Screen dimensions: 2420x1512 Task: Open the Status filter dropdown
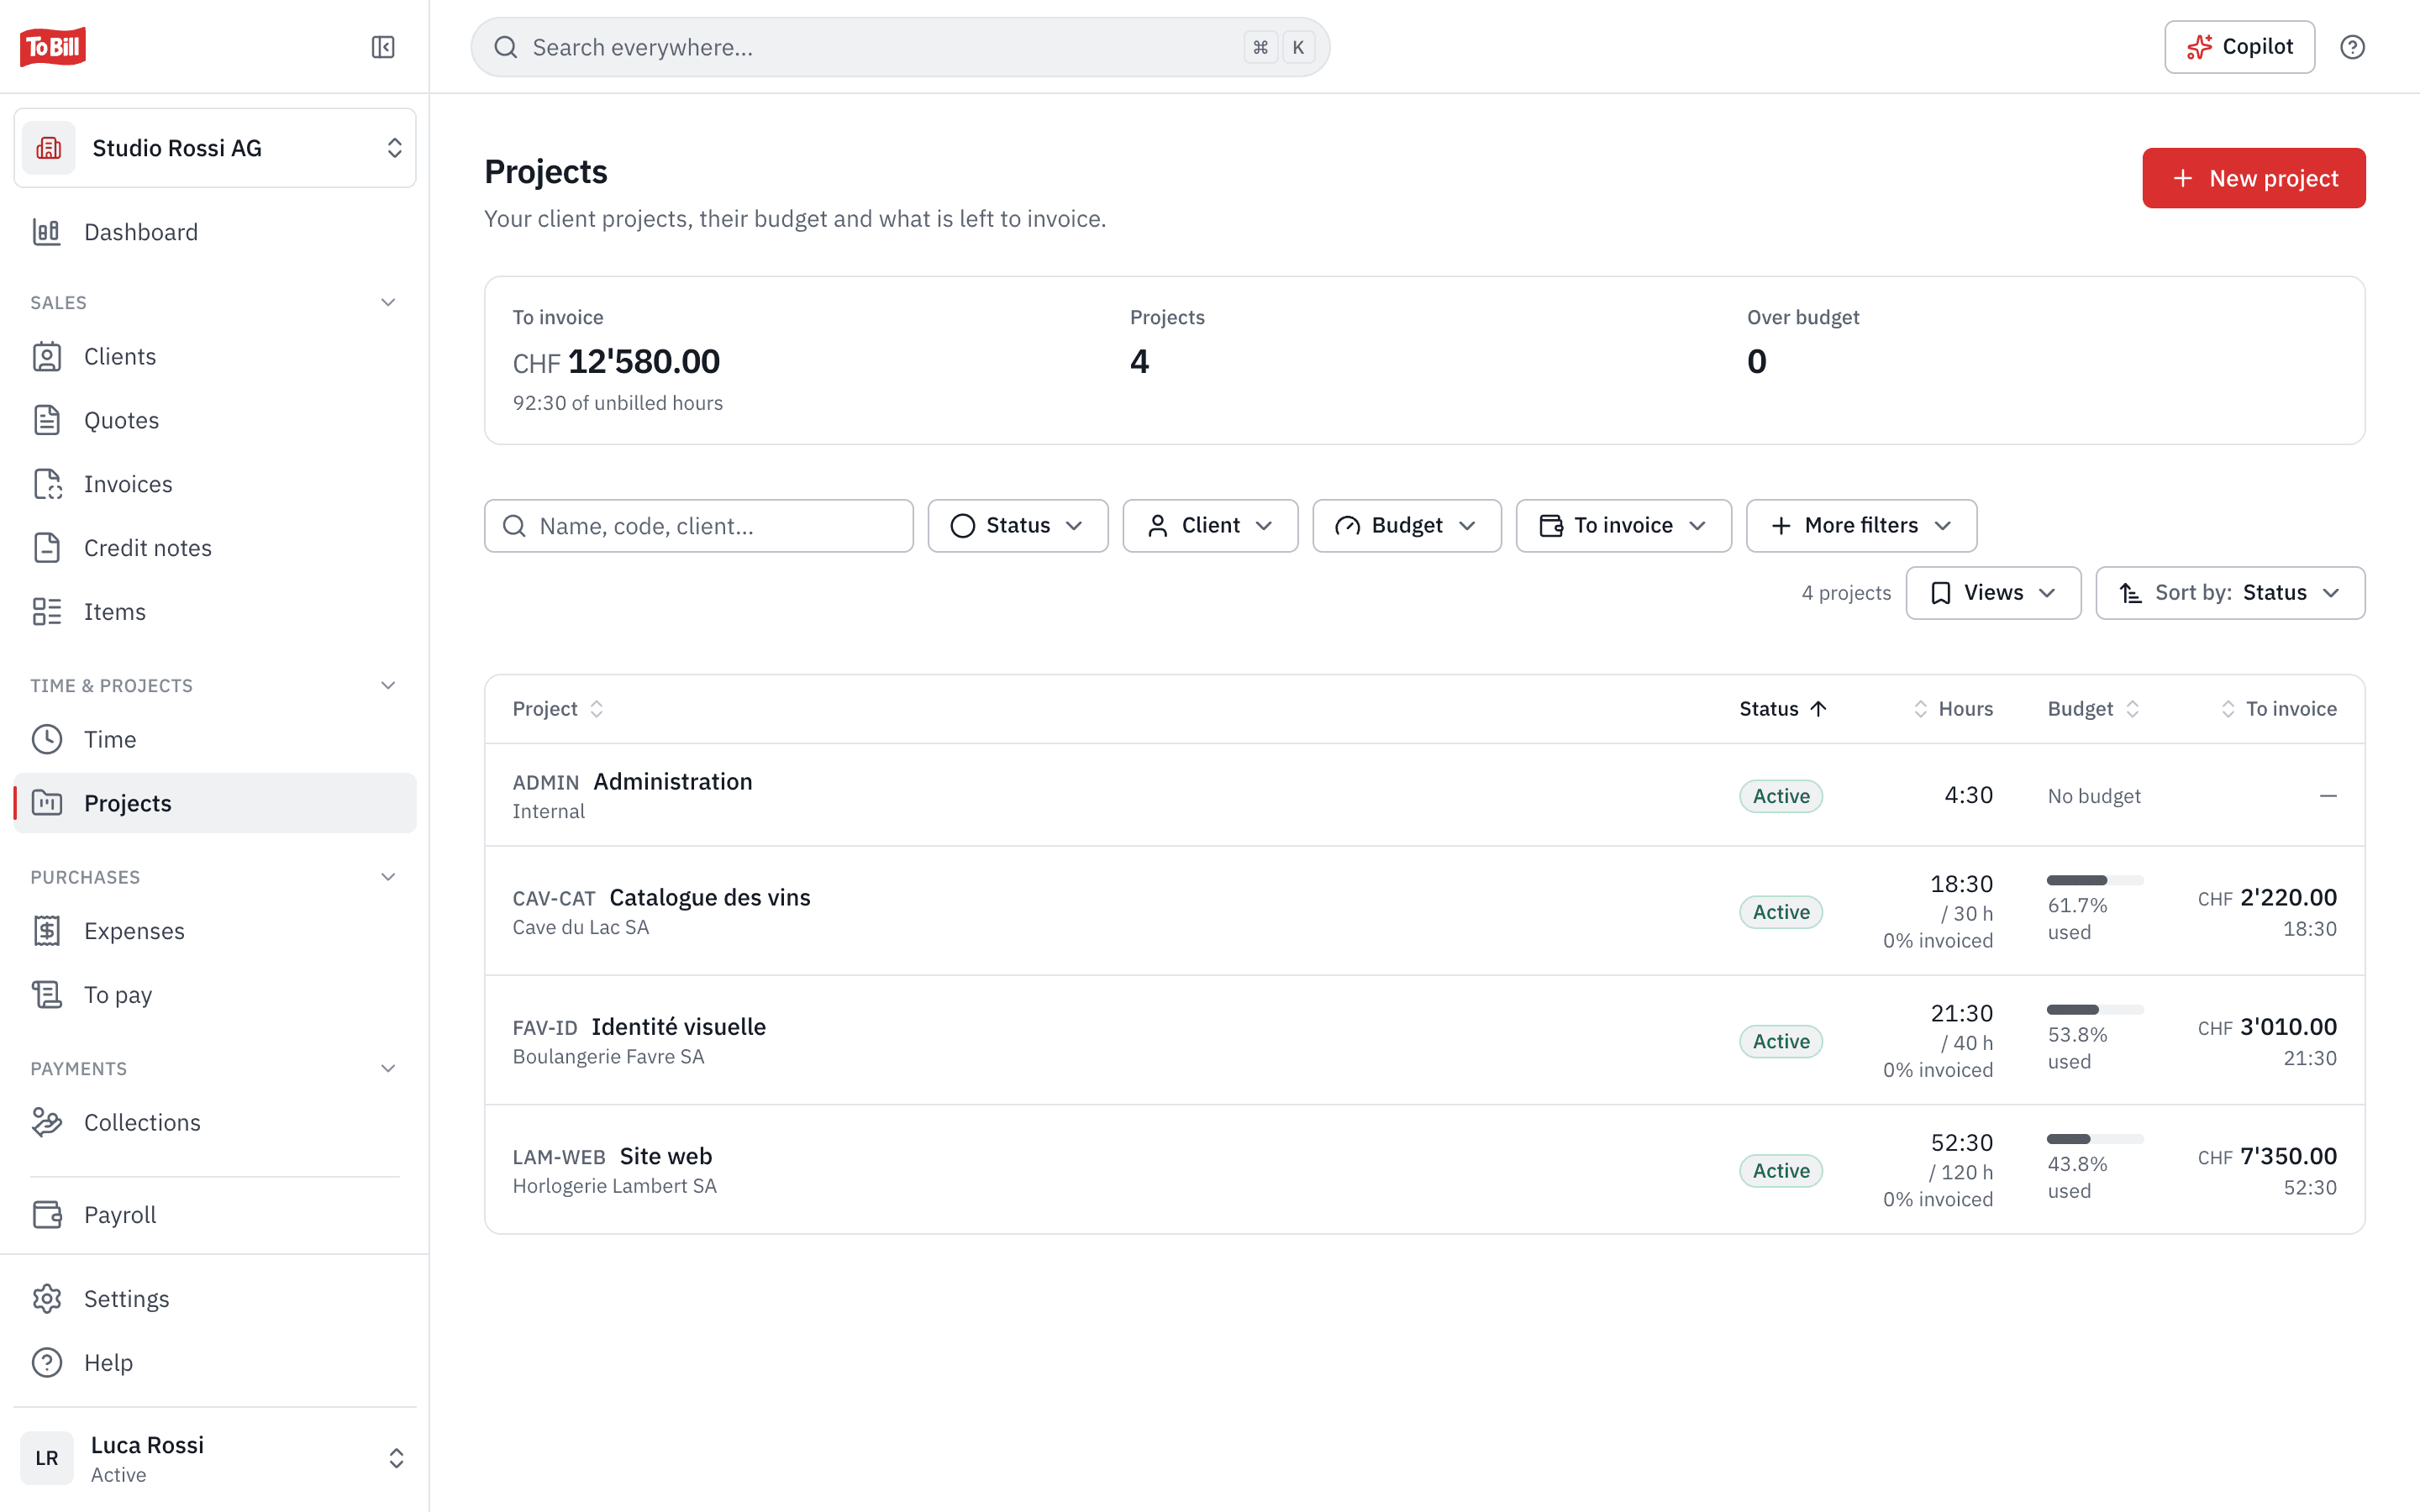1018,526
